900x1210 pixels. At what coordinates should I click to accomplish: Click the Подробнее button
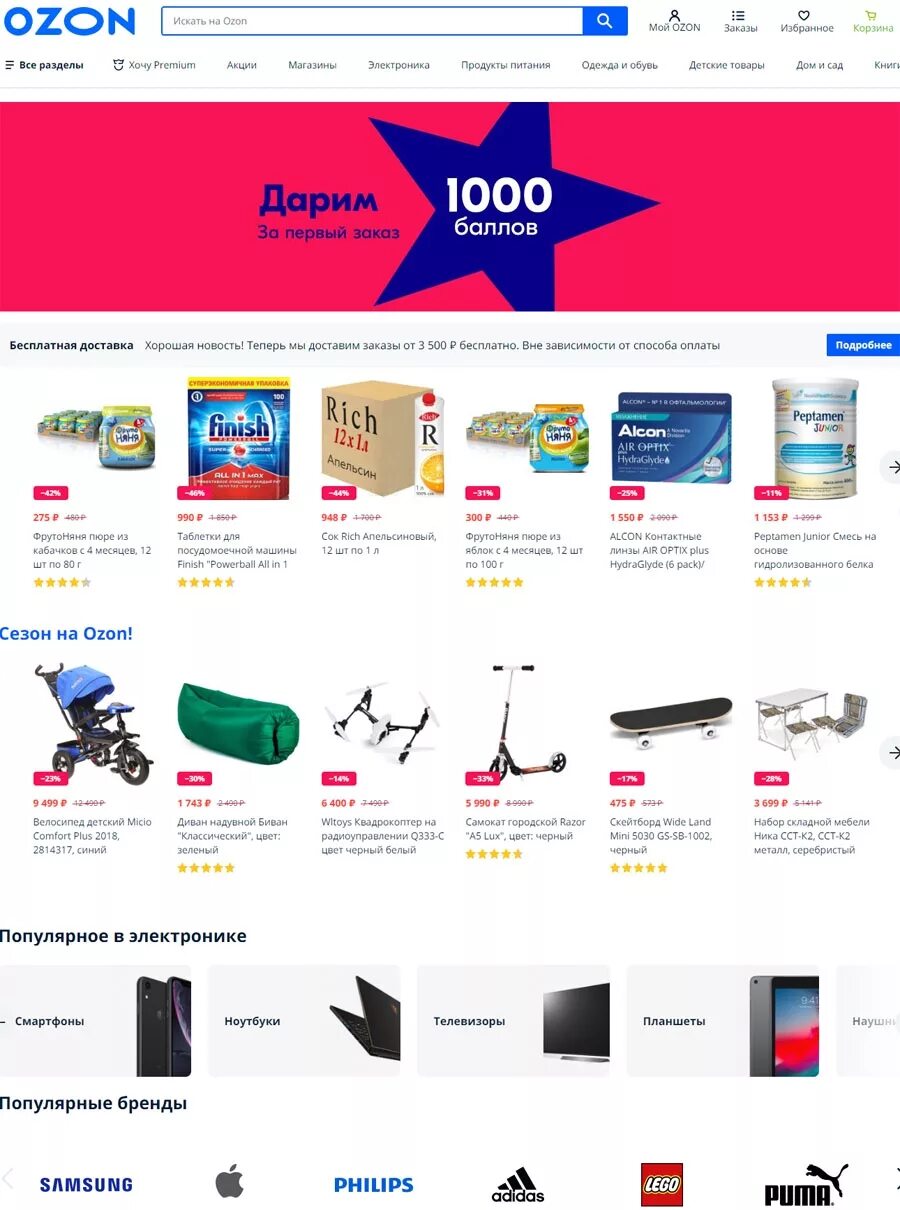(x=863, y=345)
